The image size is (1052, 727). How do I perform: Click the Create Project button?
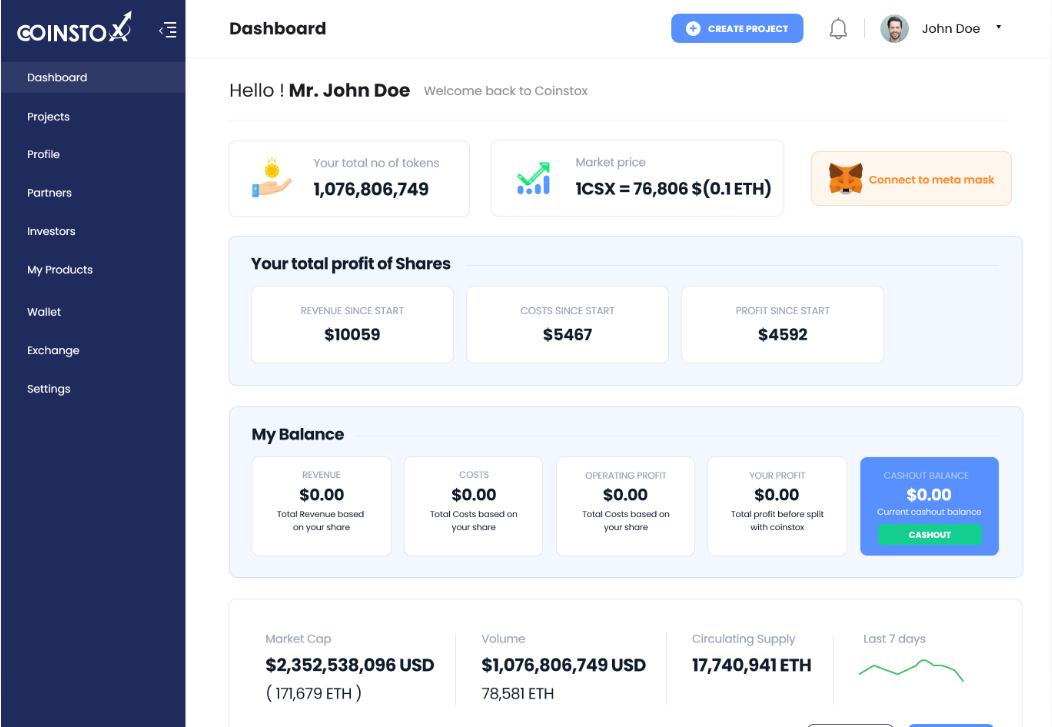(737, 28)
